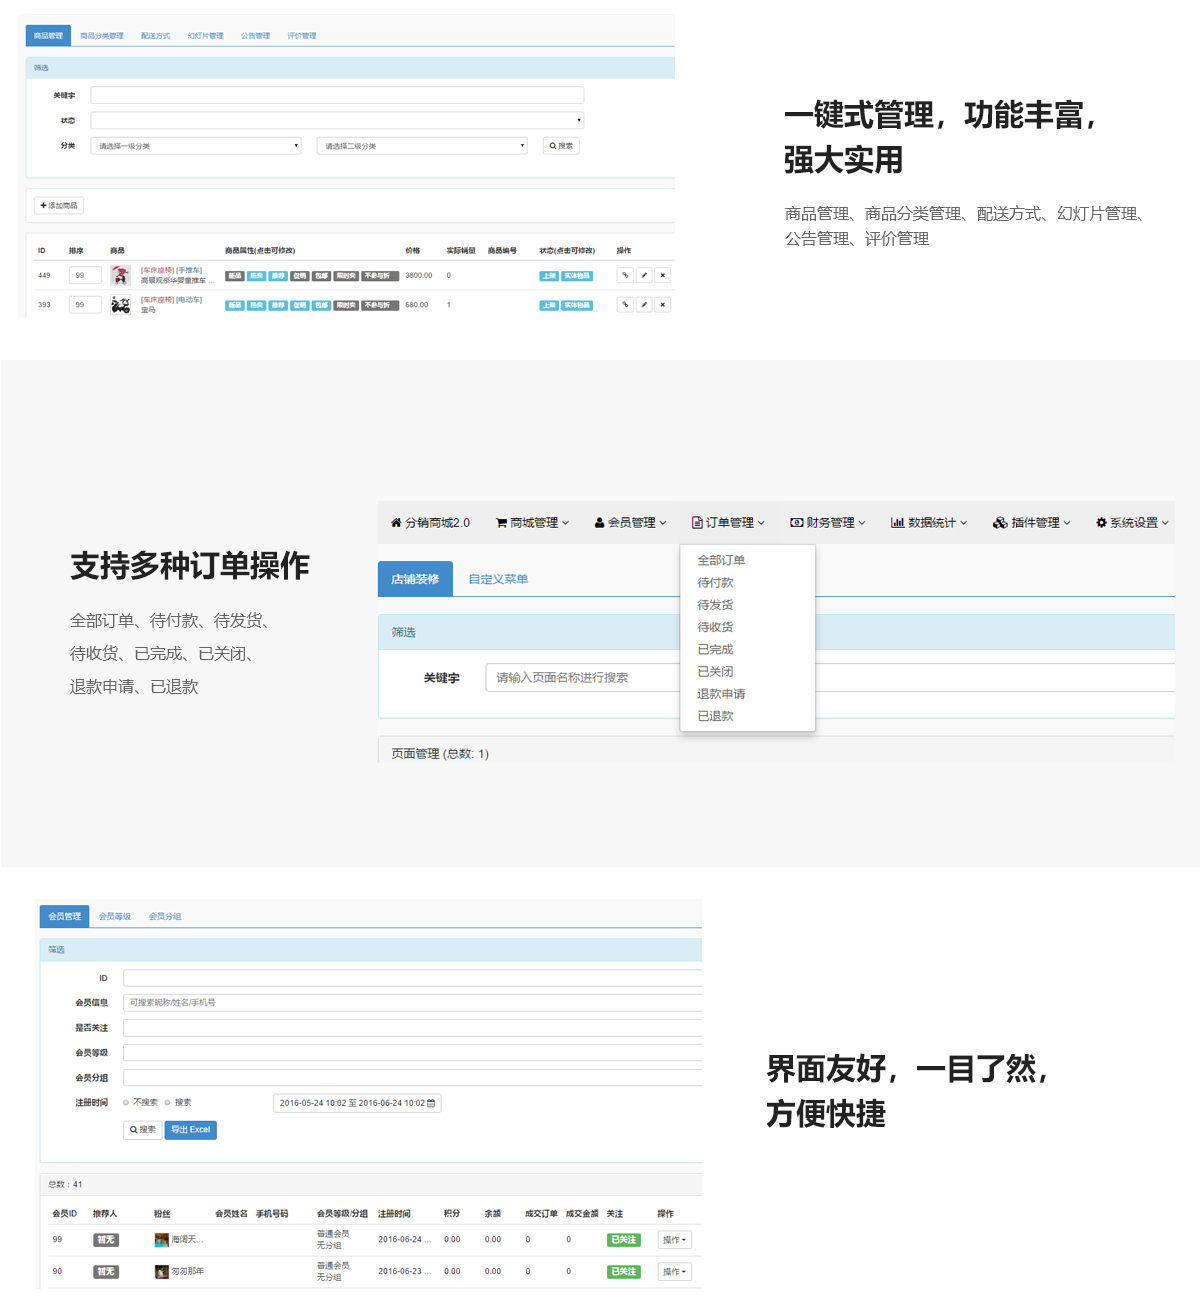Select the 不搜索 radio button for 注册时间

pos(126,1103)
